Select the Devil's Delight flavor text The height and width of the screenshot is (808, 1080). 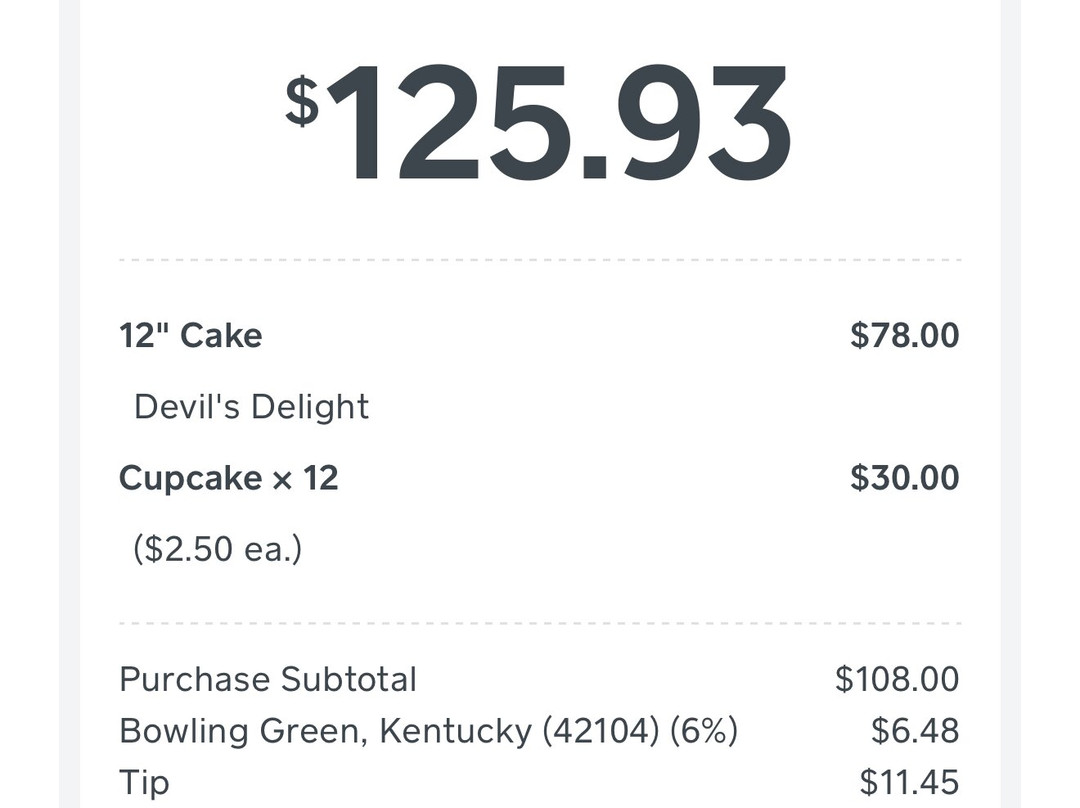[x=251, y=406]
